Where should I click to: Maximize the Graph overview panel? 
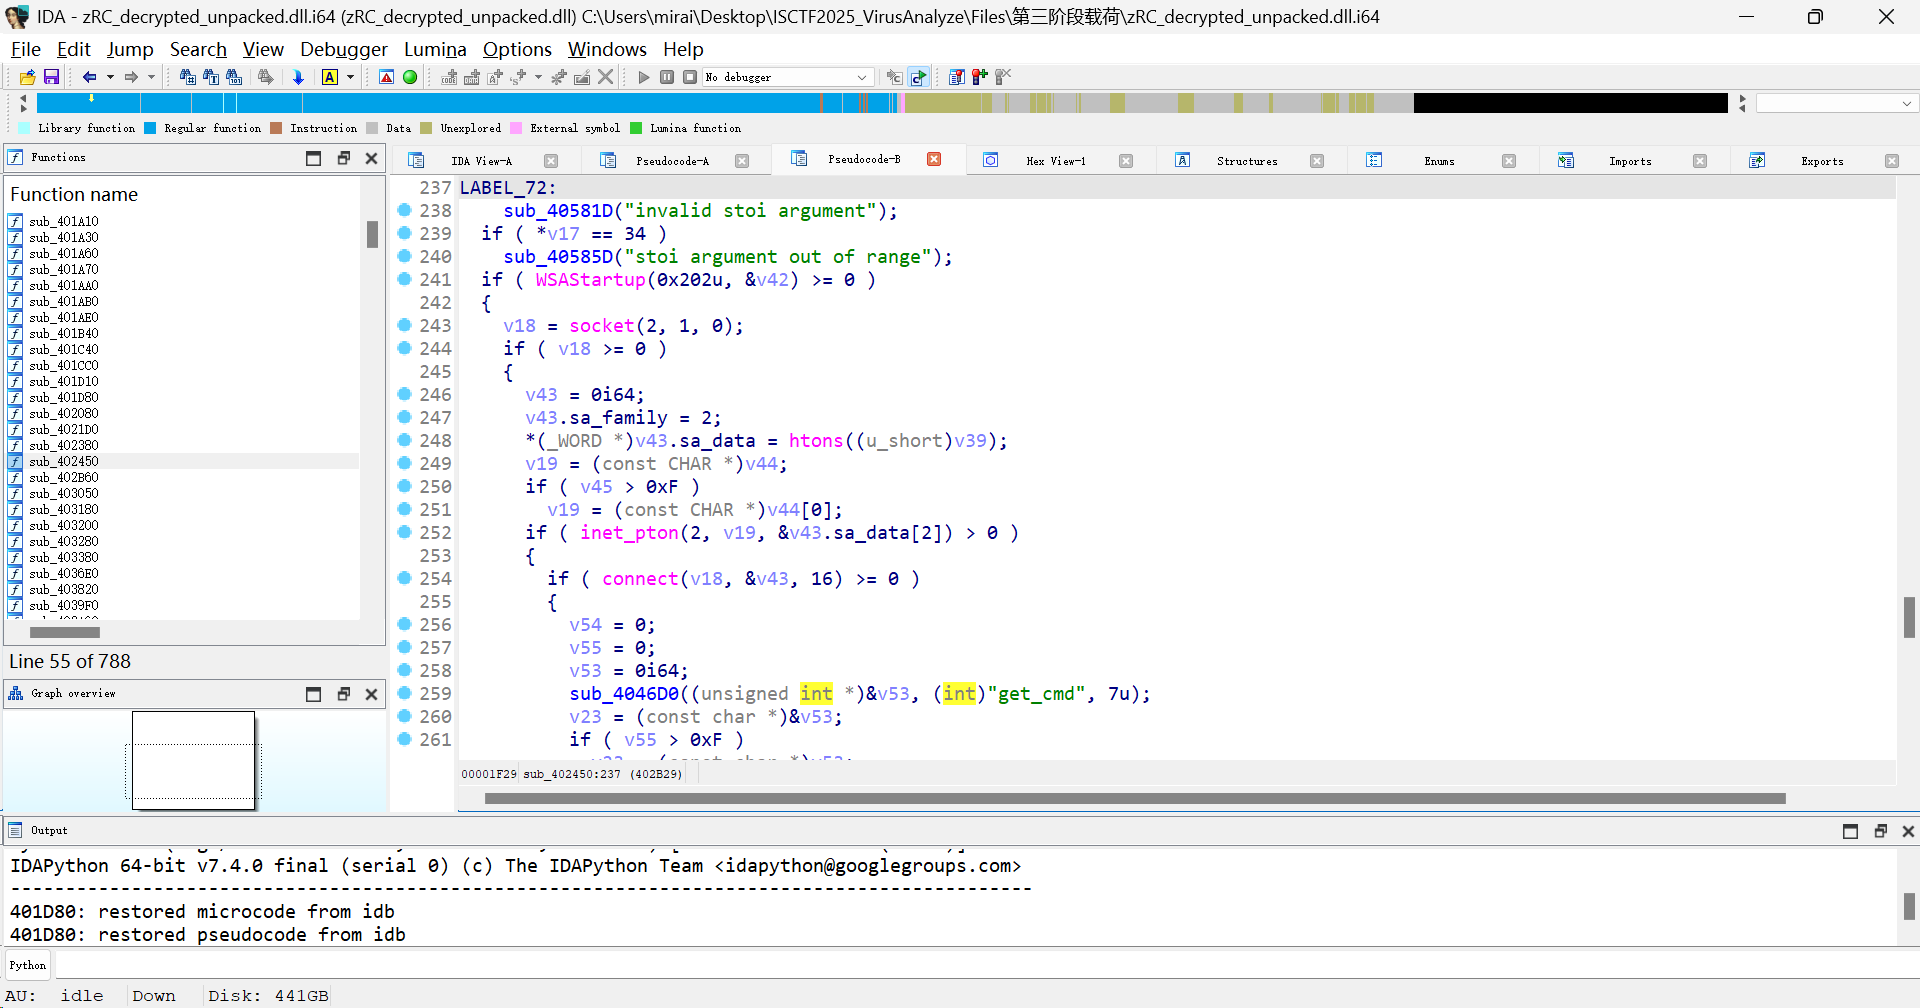point(313,694)
